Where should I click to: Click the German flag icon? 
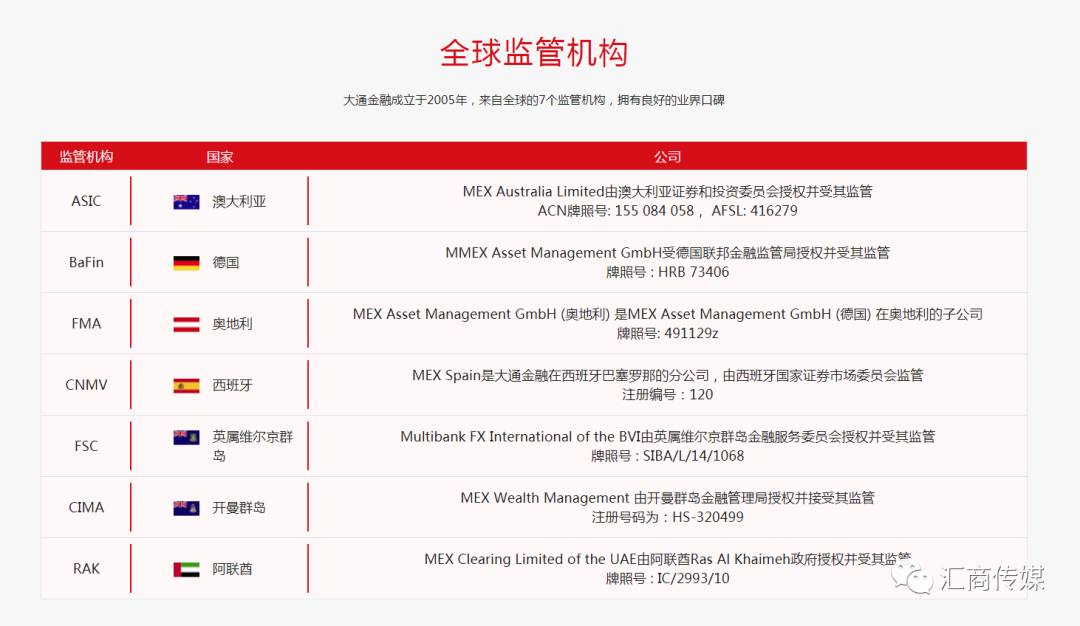point(186,263)
